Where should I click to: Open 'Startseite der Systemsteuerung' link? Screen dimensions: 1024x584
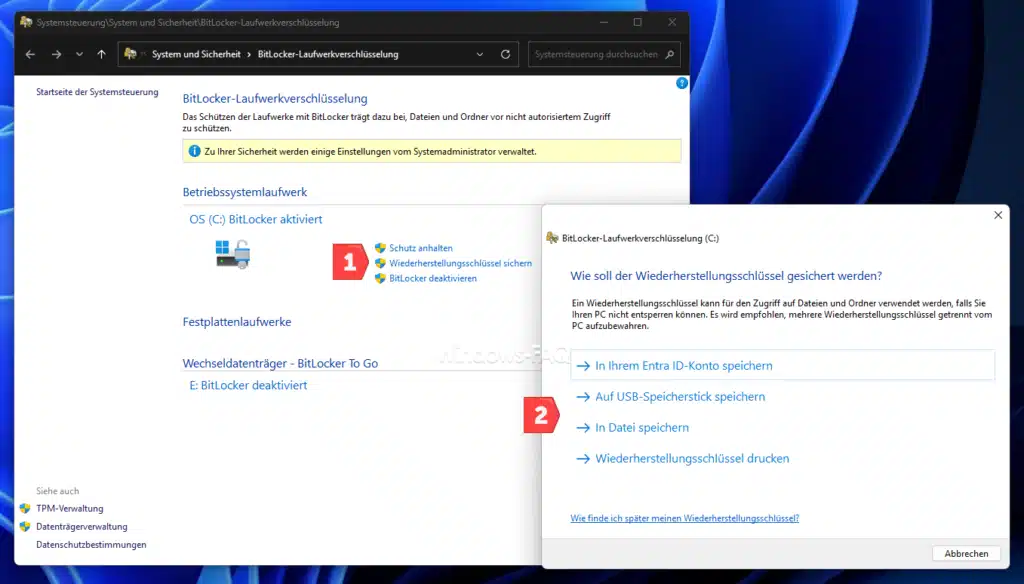[x=97, y=92]
